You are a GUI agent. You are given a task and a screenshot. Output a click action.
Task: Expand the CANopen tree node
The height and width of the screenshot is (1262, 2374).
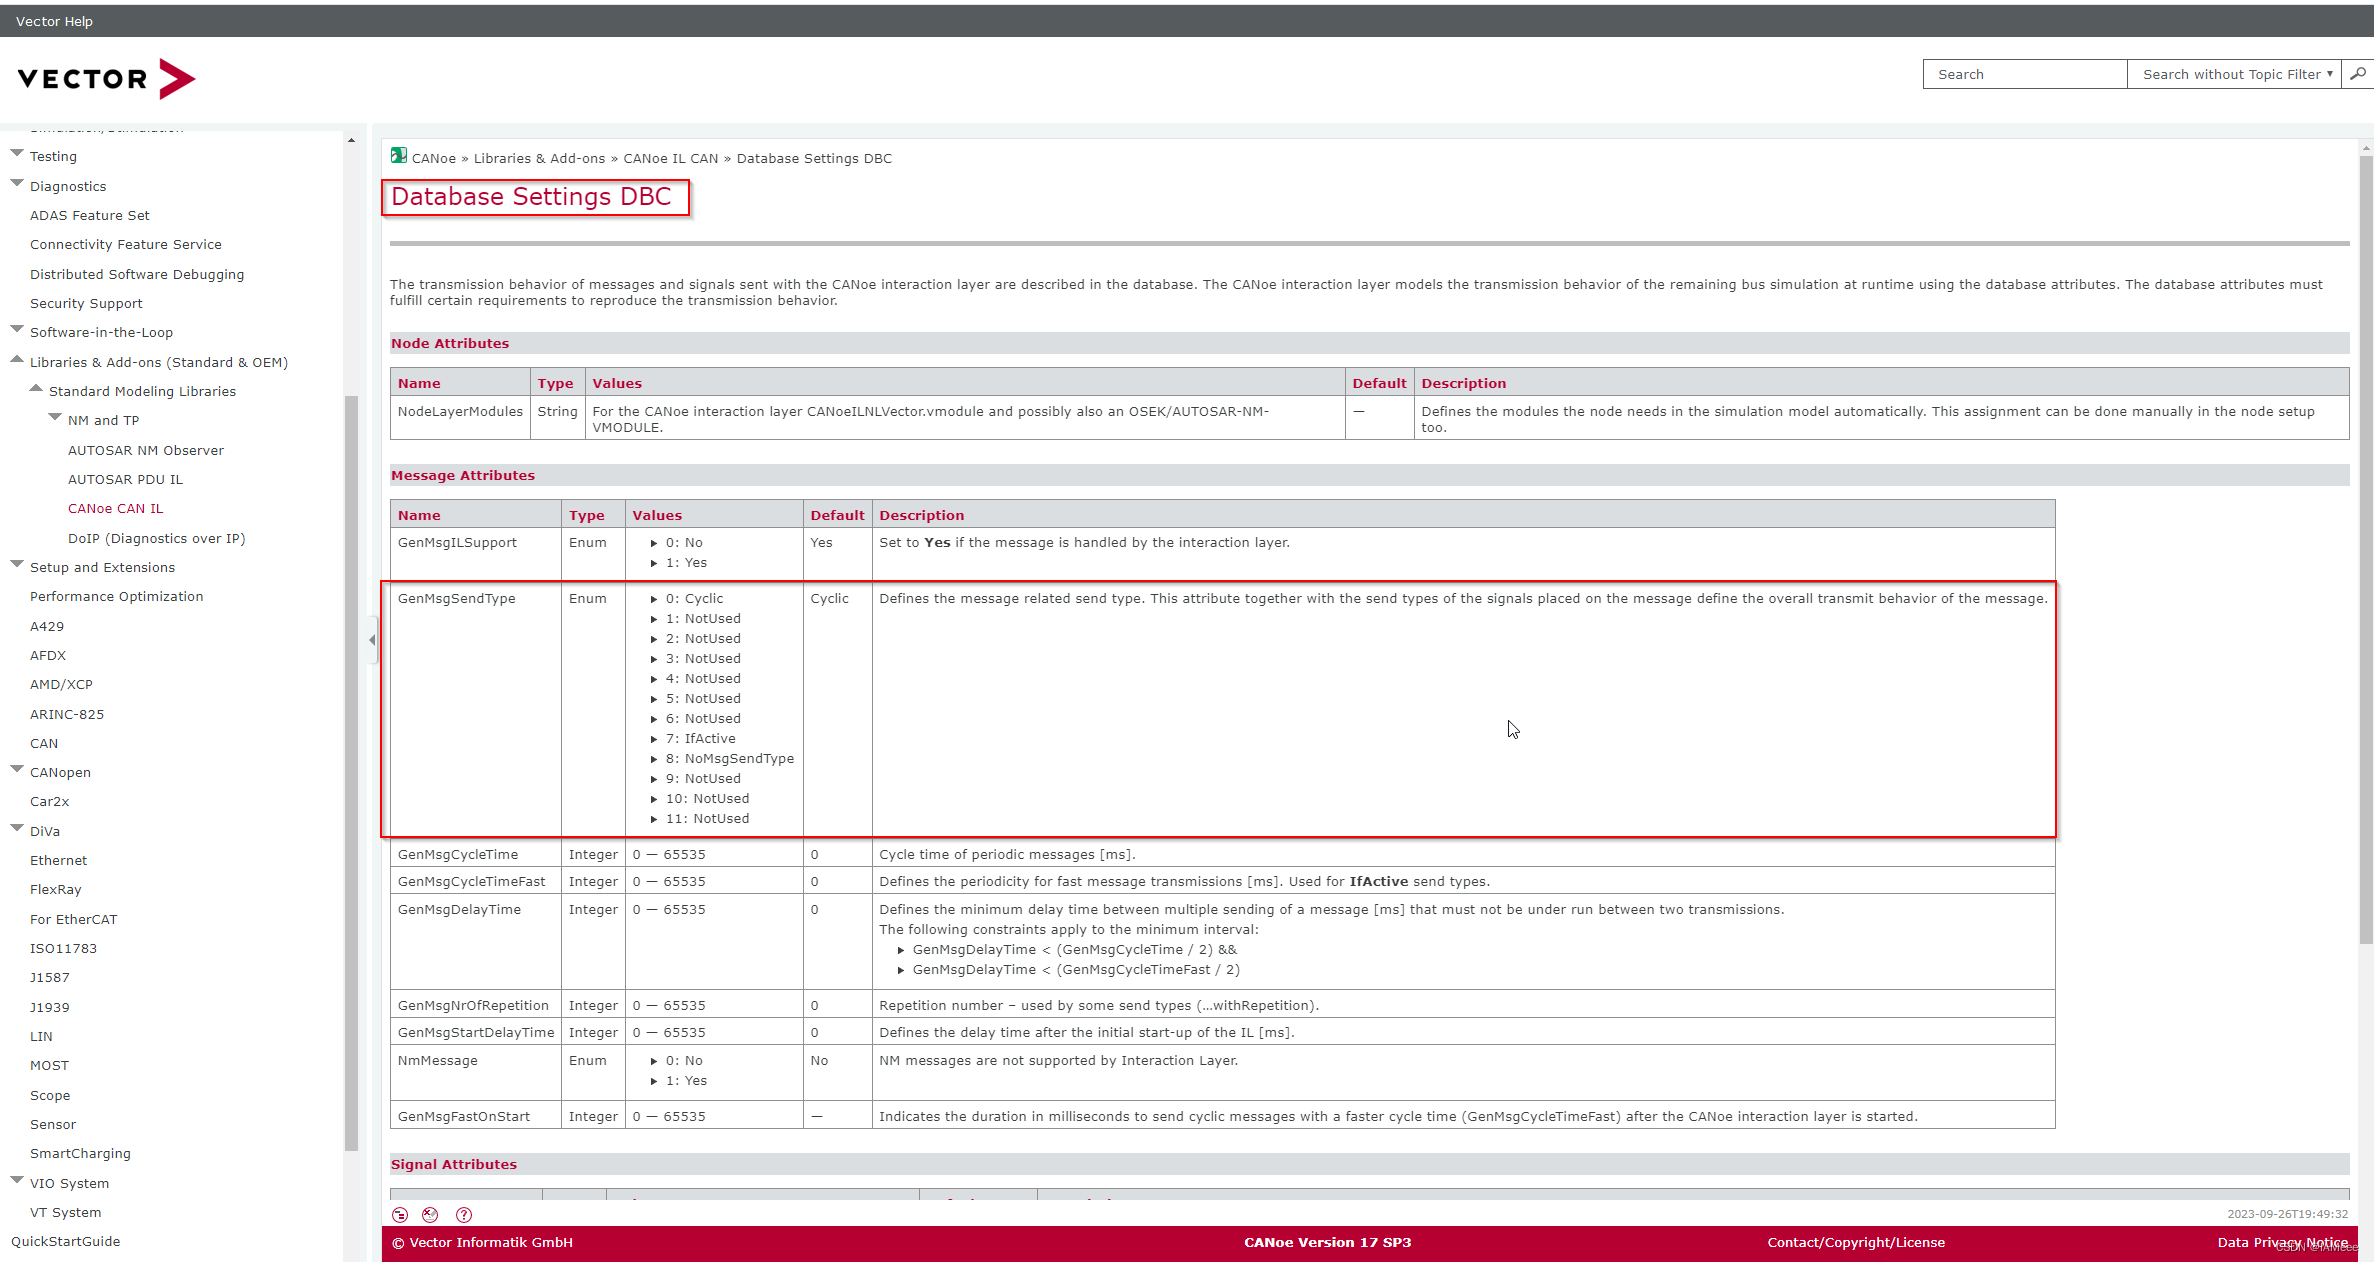17,770
